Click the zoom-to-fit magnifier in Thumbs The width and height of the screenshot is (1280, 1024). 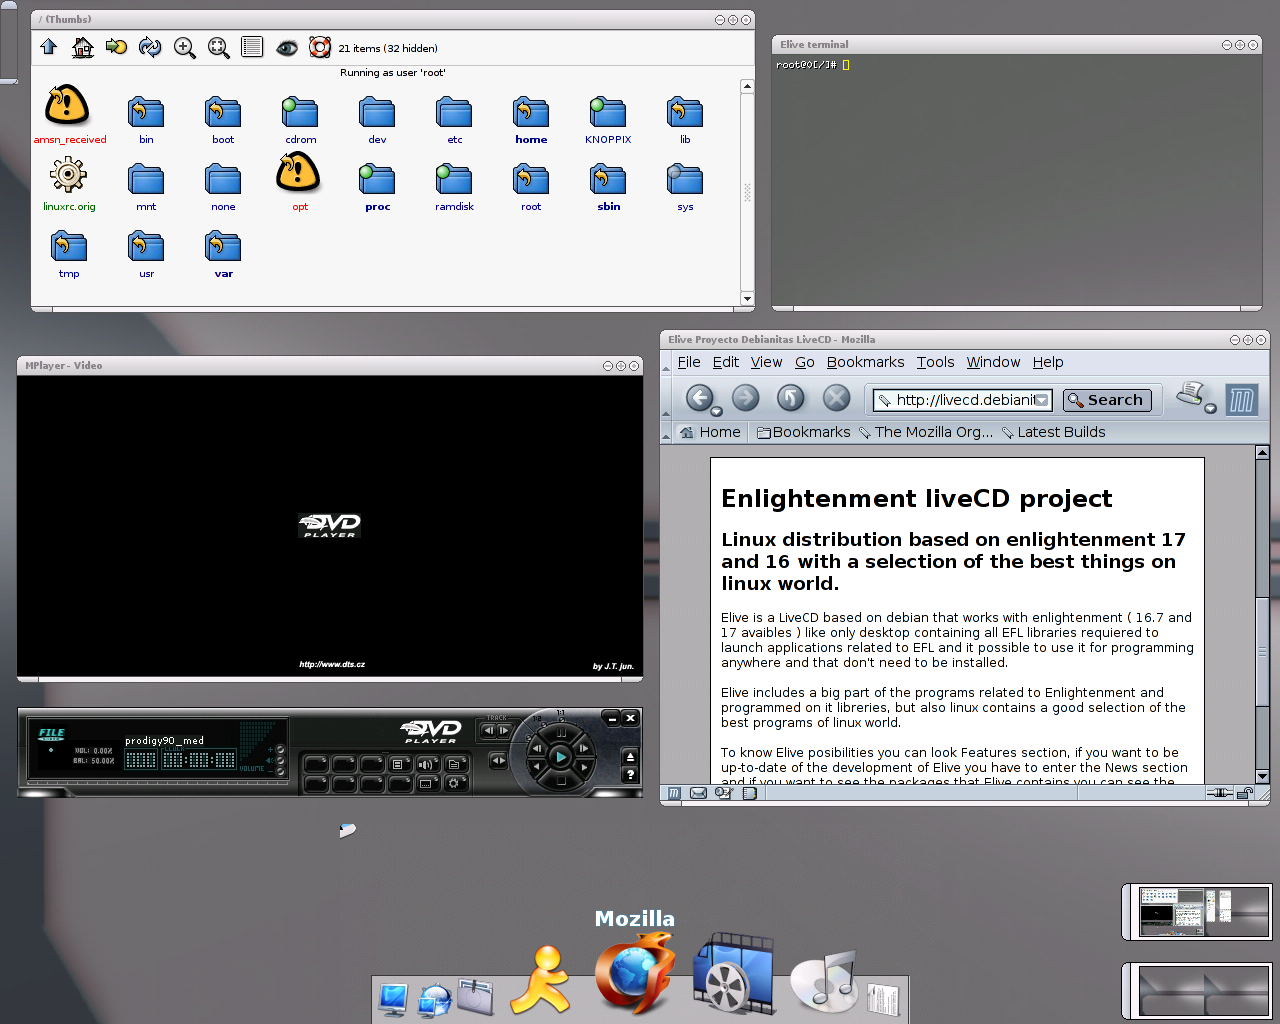(219, 48)
